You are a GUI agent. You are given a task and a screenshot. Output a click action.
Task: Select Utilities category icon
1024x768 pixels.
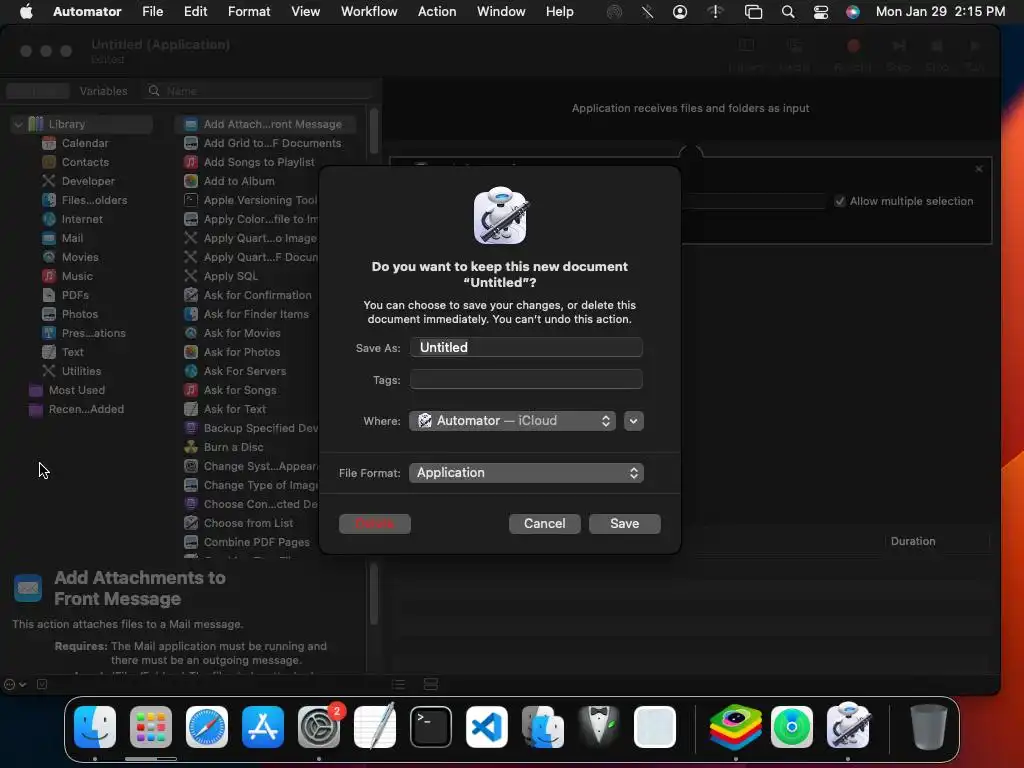[x=49, y=371]
